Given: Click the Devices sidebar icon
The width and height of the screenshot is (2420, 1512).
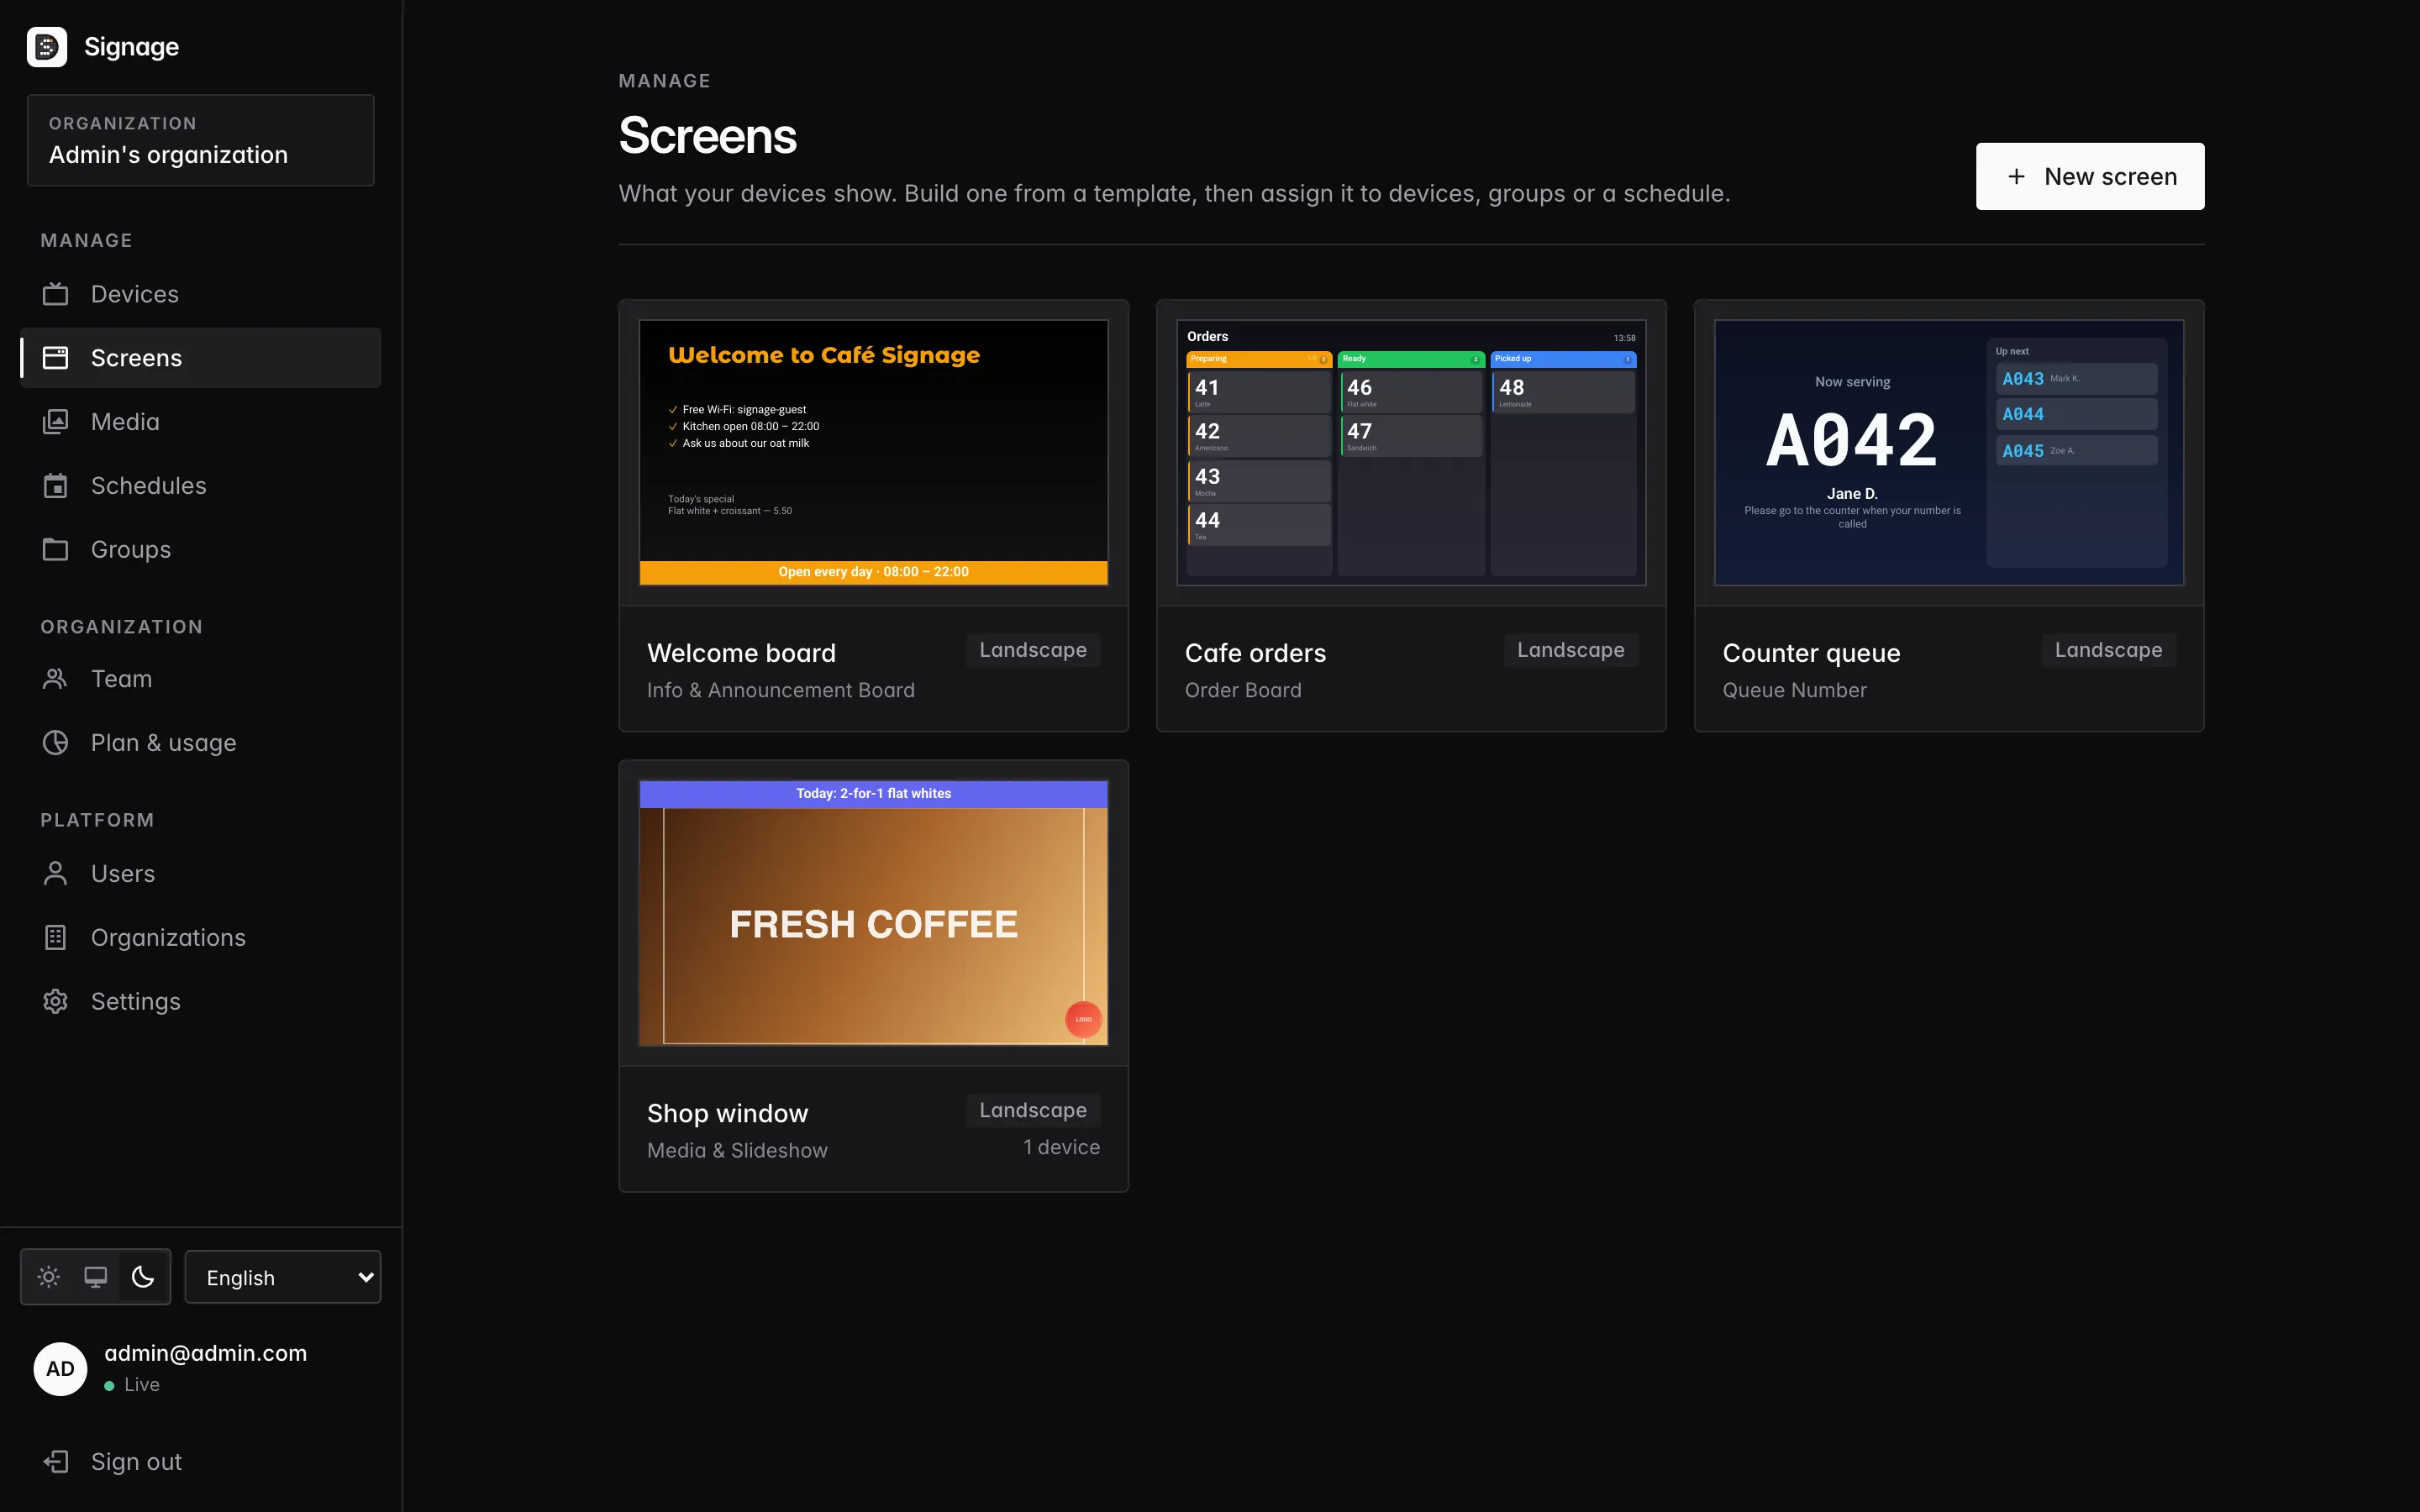Looking at the screenshot, I should [56, 294].
